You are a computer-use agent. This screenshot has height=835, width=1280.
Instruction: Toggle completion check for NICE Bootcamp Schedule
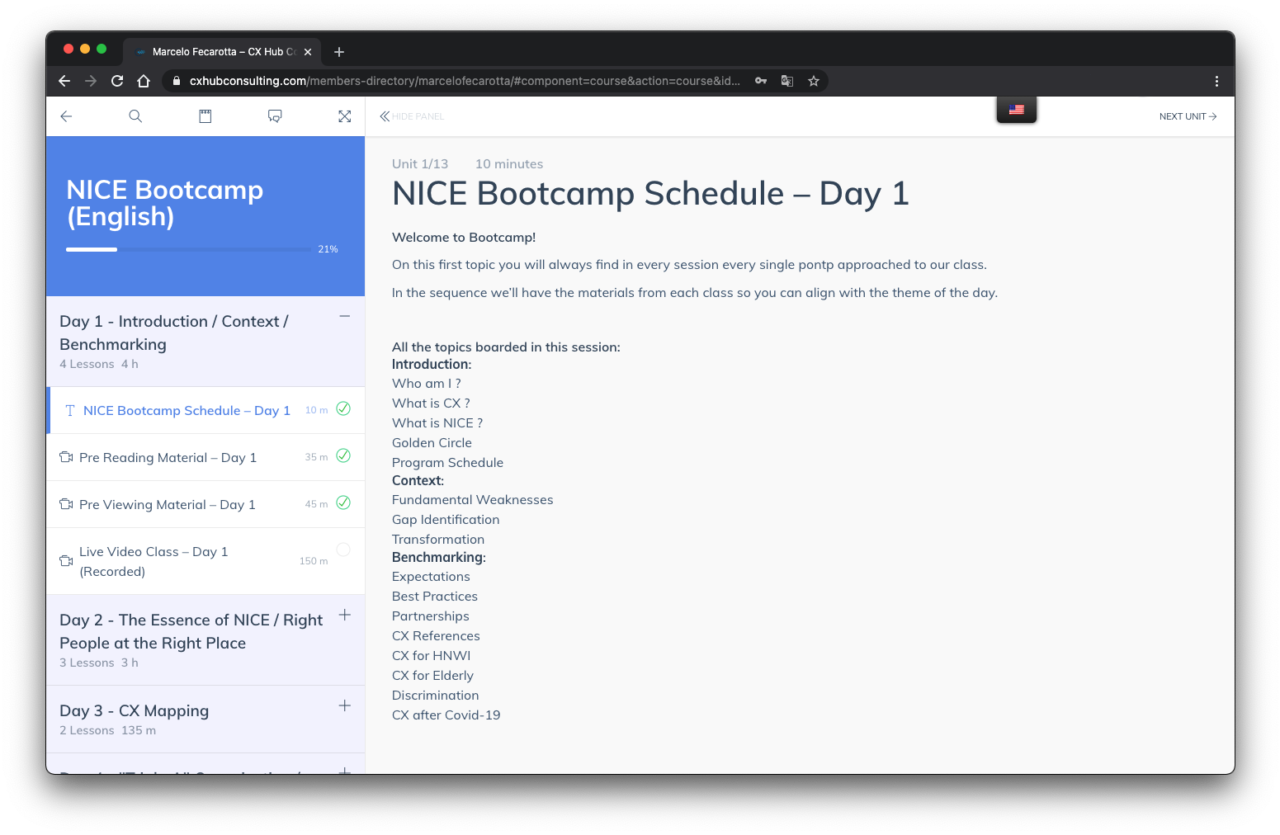(x=343, y=409)
